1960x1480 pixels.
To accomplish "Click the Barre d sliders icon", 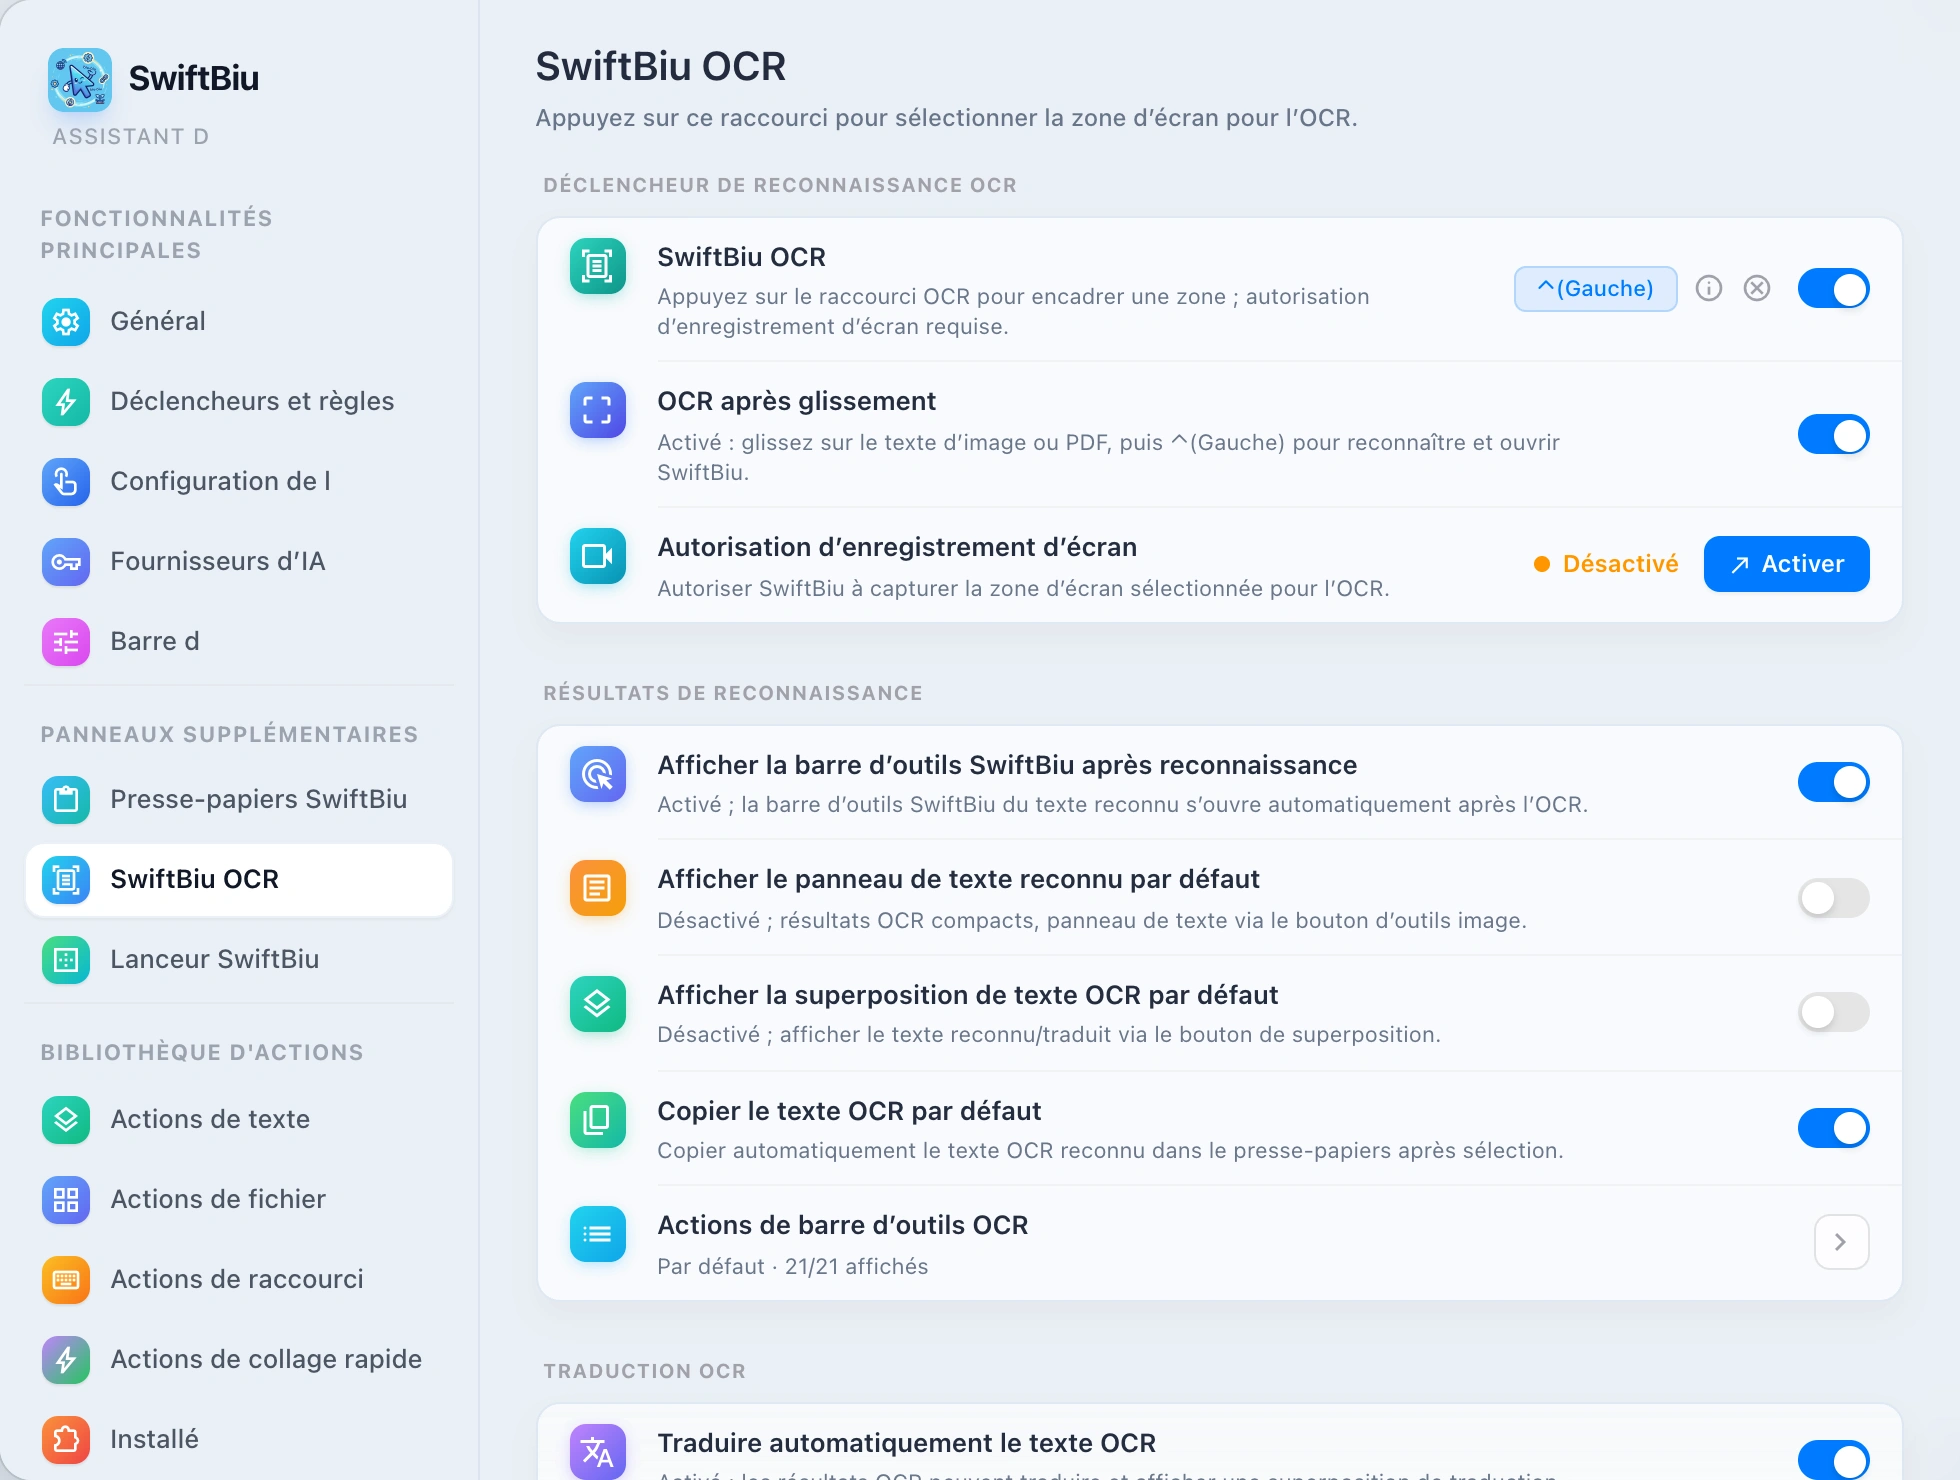I will (x=66, y=641).
